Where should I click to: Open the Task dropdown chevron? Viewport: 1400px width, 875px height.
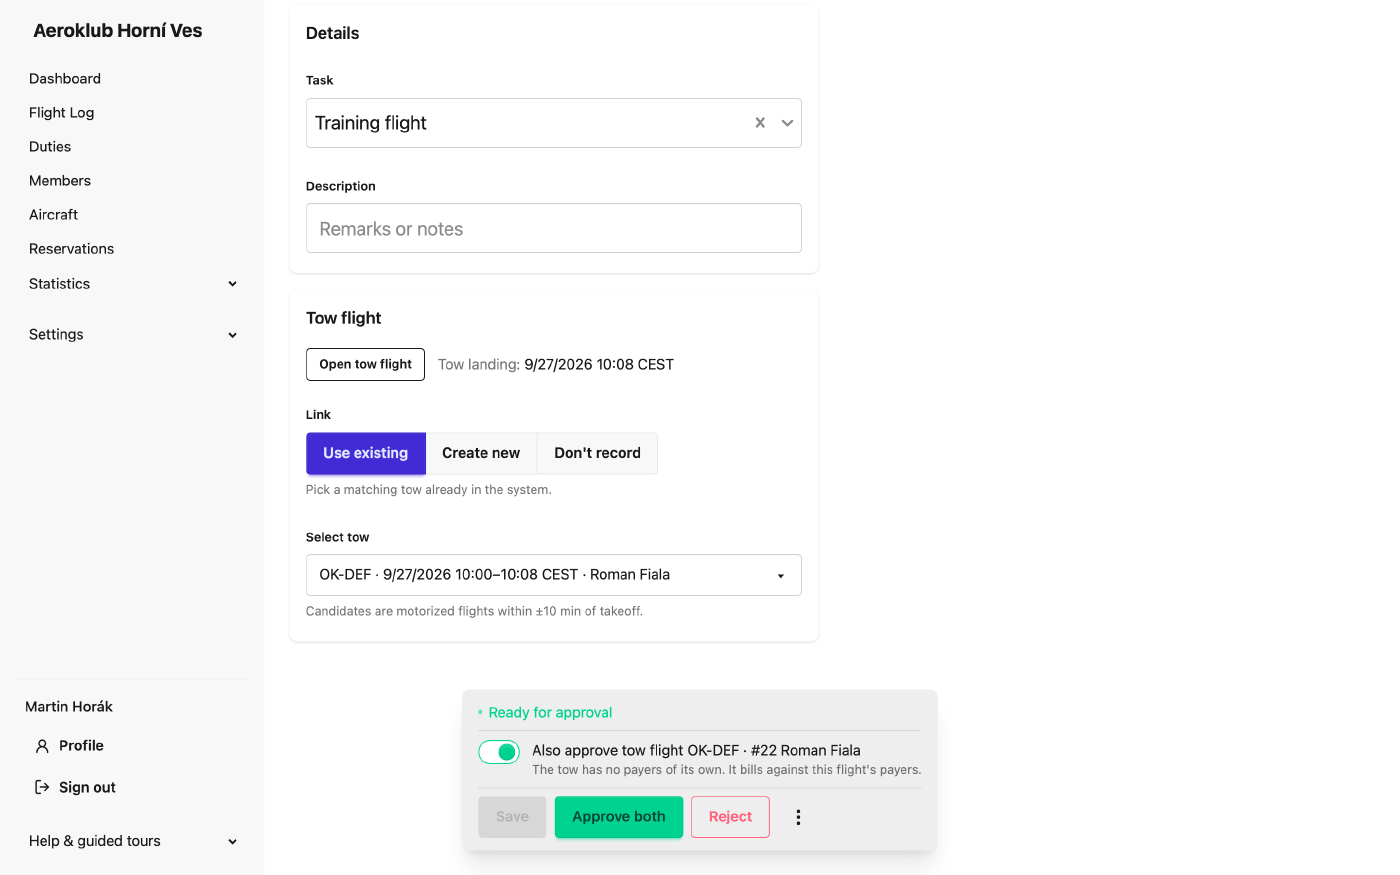tap(787, 123)
